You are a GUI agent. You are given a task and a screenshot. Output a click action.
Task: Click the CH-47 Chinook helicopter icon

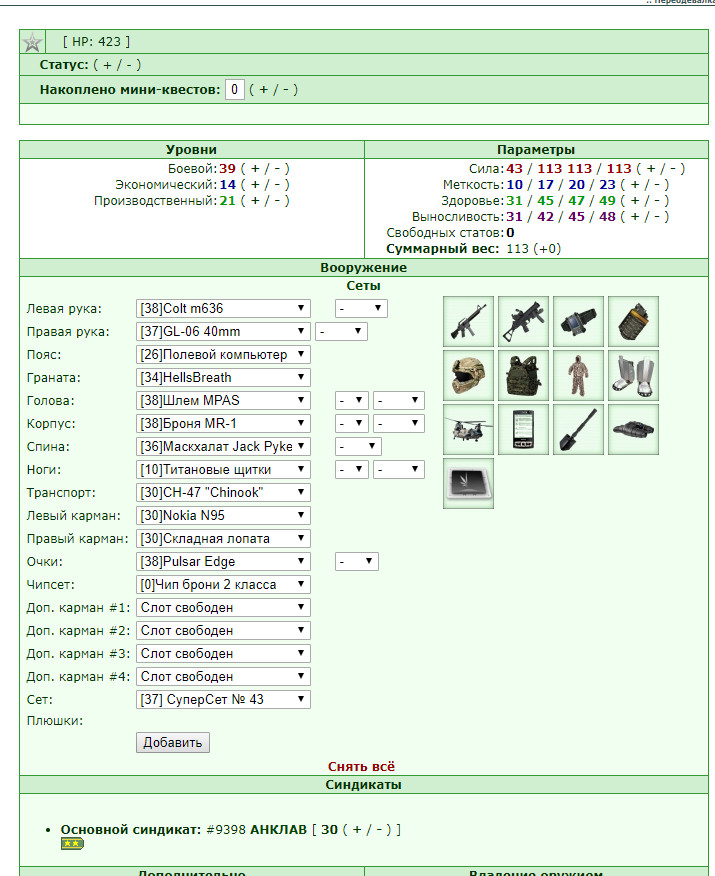pyautogui.click(x=468, y=430)
